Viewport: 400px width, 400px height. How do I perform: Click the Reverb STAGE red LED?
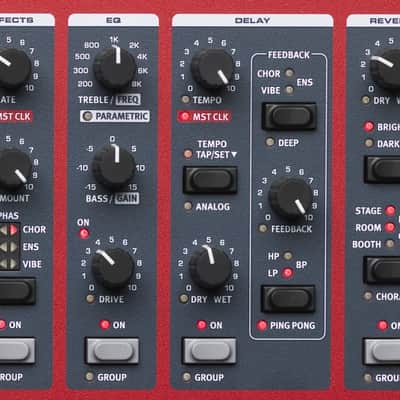[390, 210]
